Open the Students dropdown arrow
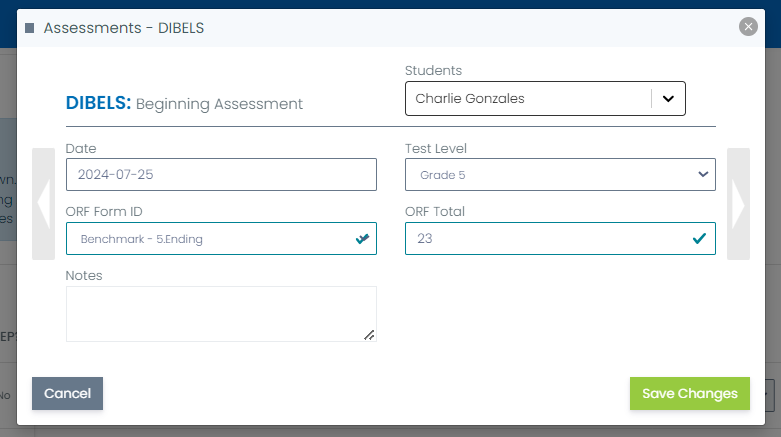 point(668,99)
